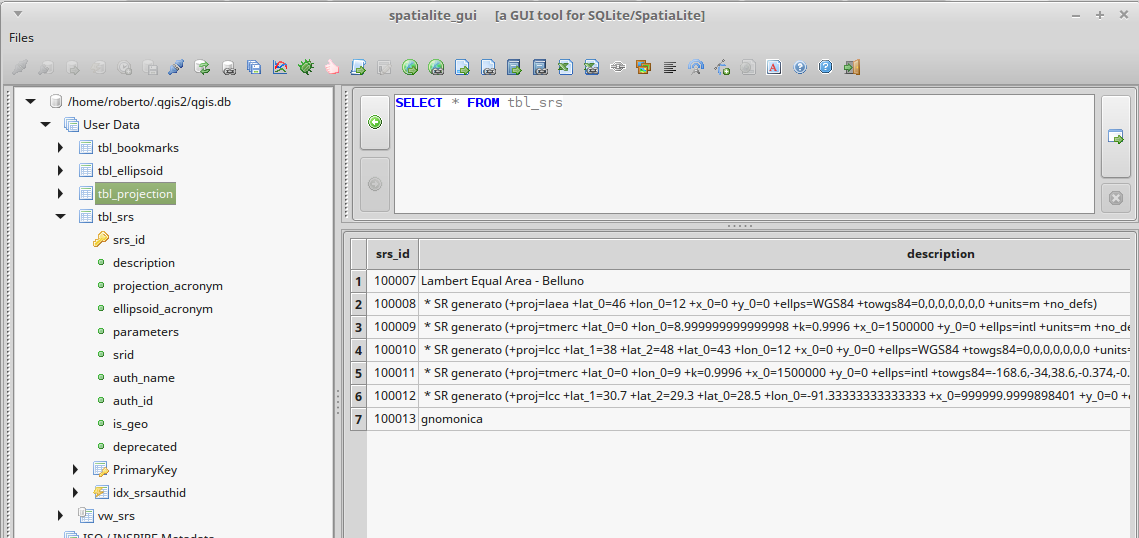Select the projection_acronym column in tree
Image resolution: width=1139 pixels, height=538 pixels.
click(x=168, y=286)
